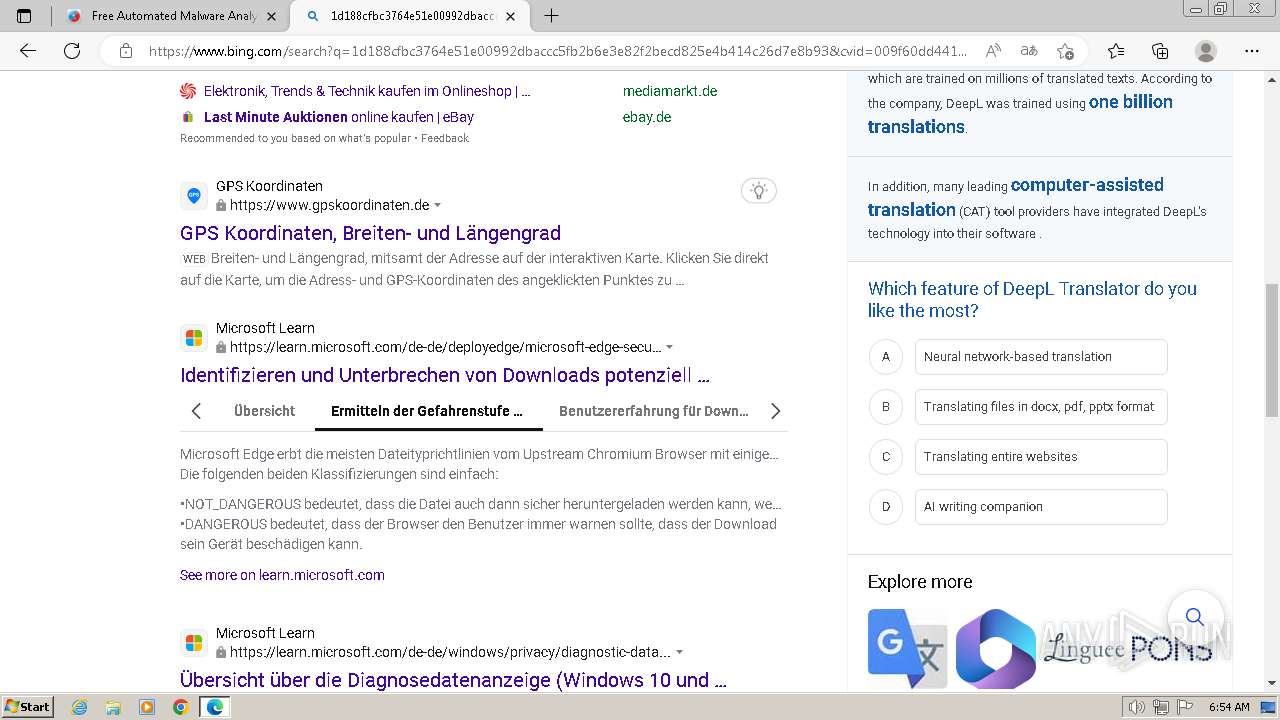Switch to Free Automated Malware Analysis tab

(x=172, y=16)
